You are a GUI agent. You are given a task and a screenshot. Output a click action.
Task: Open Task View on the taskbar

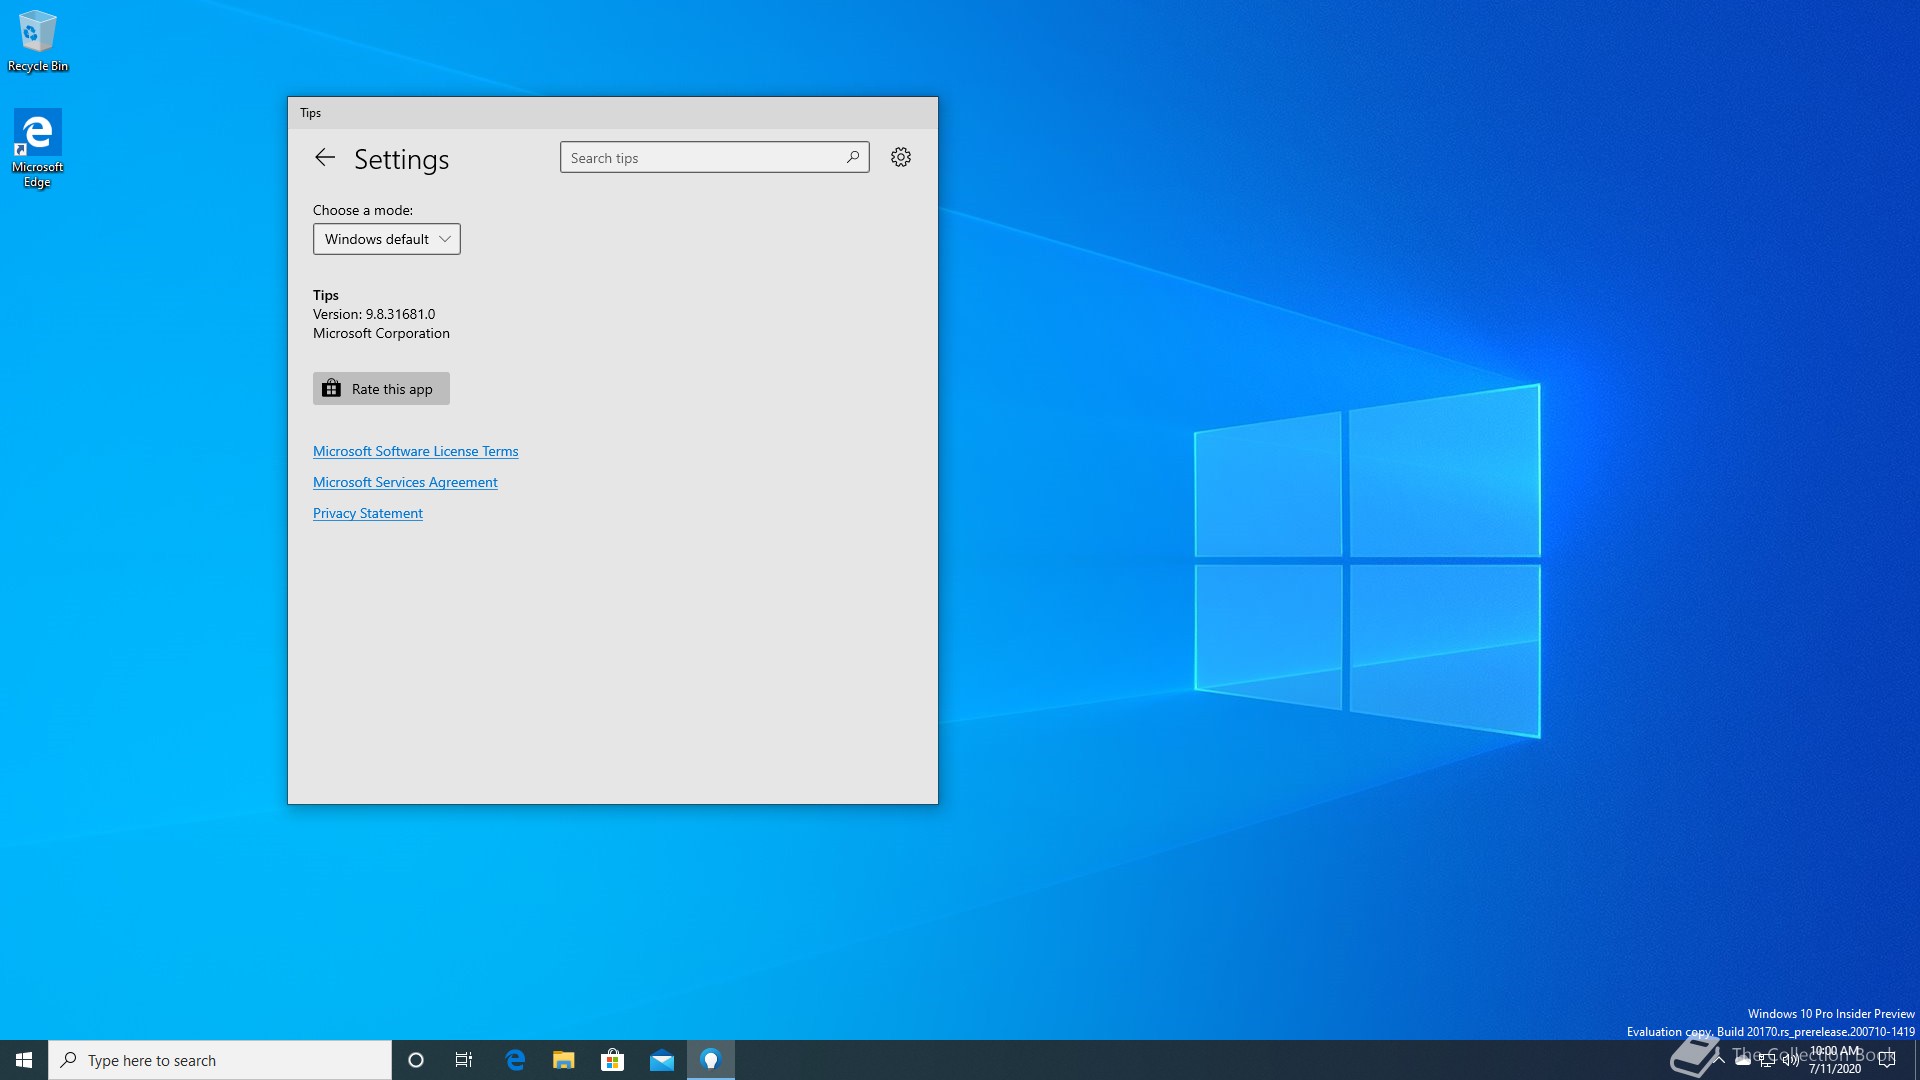click(464, 1060)
